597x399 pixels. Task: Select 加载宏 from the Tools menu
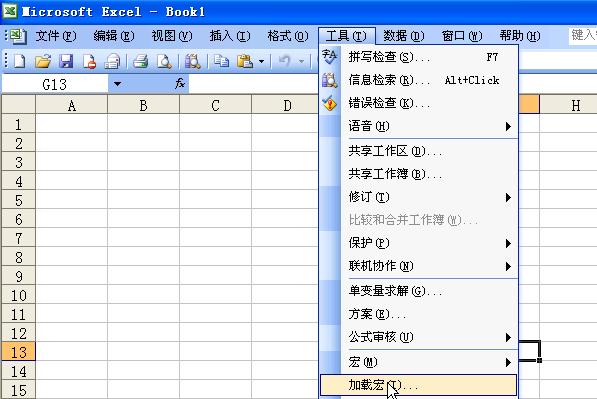[x=419, y=385]
